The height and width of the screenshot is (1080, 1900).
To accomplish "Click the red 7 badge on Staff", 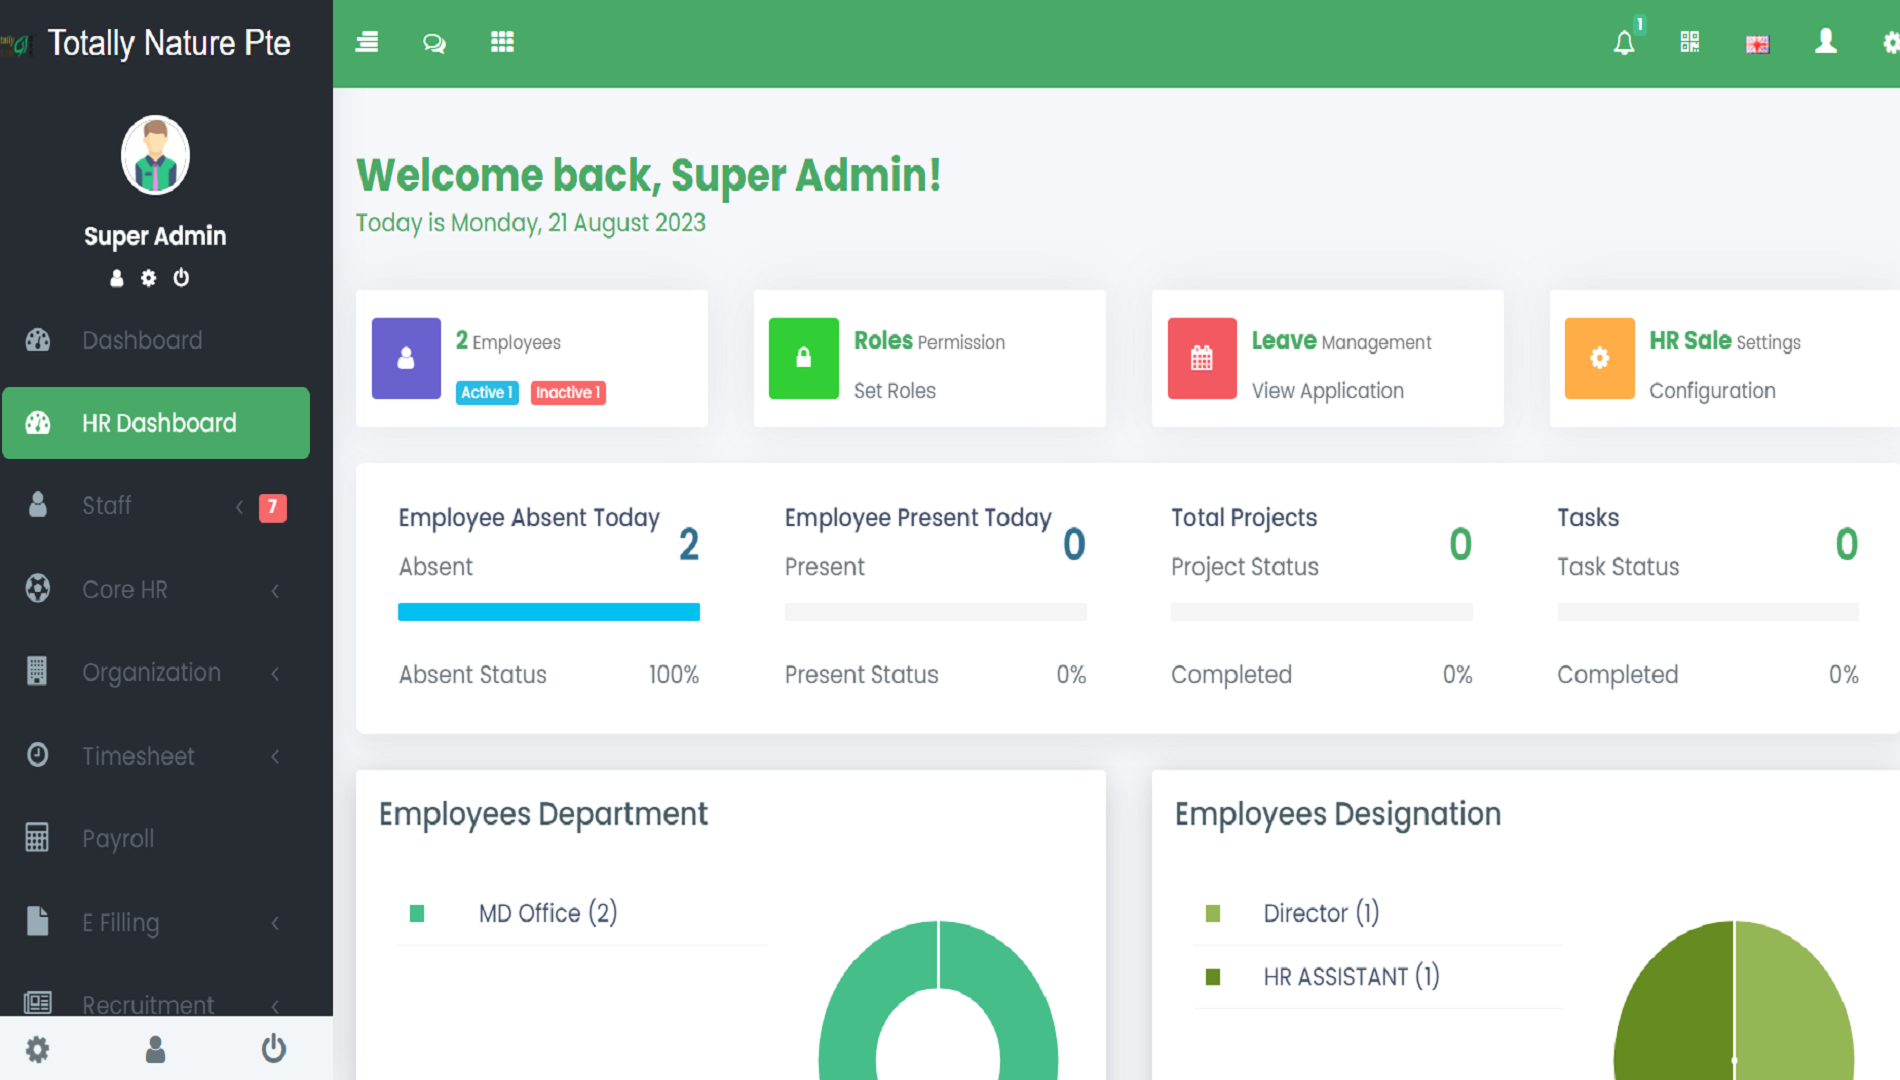I will (272, 507).
